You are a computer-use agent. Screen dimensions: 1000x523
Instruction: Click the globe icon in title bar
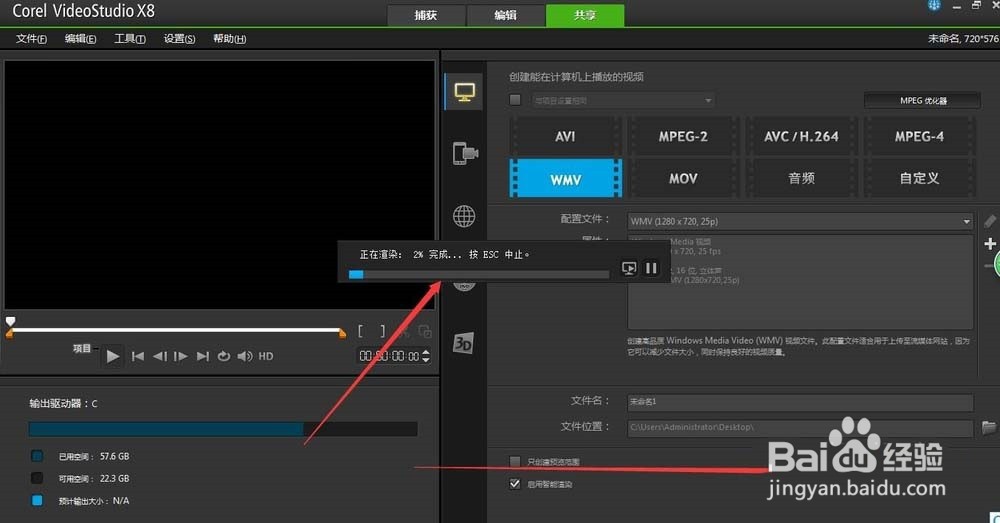coord(934,5)
